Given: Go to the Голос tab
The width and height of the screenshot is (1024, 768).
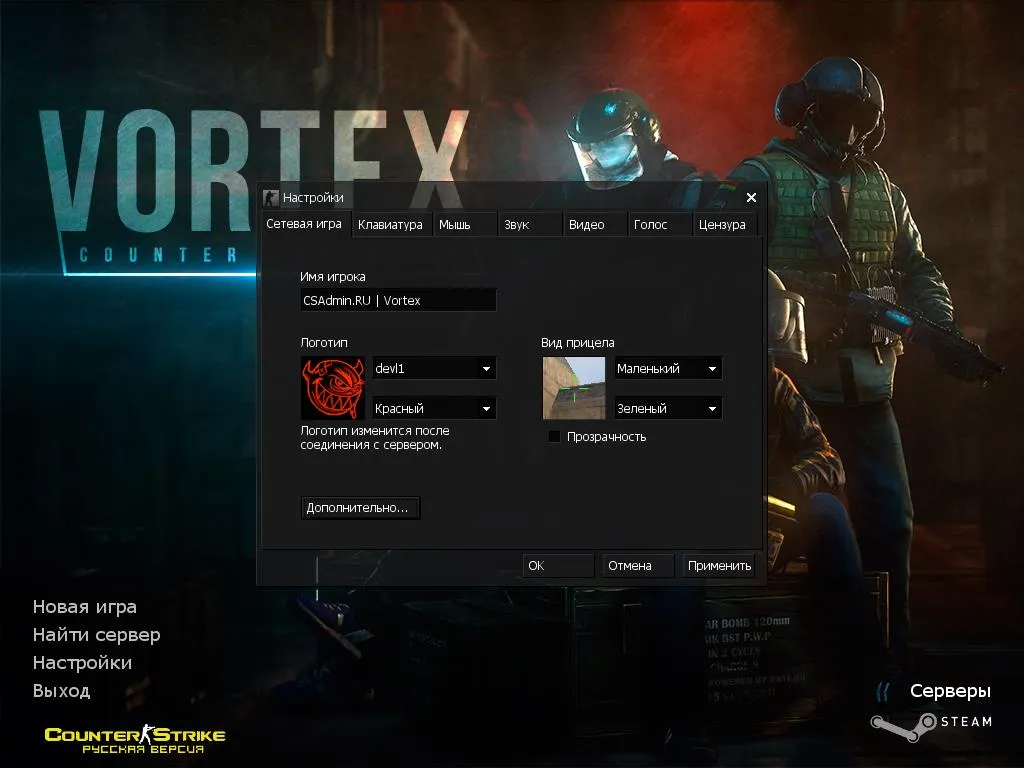Looking at the screenshot, I should click(x=659, y=225).
